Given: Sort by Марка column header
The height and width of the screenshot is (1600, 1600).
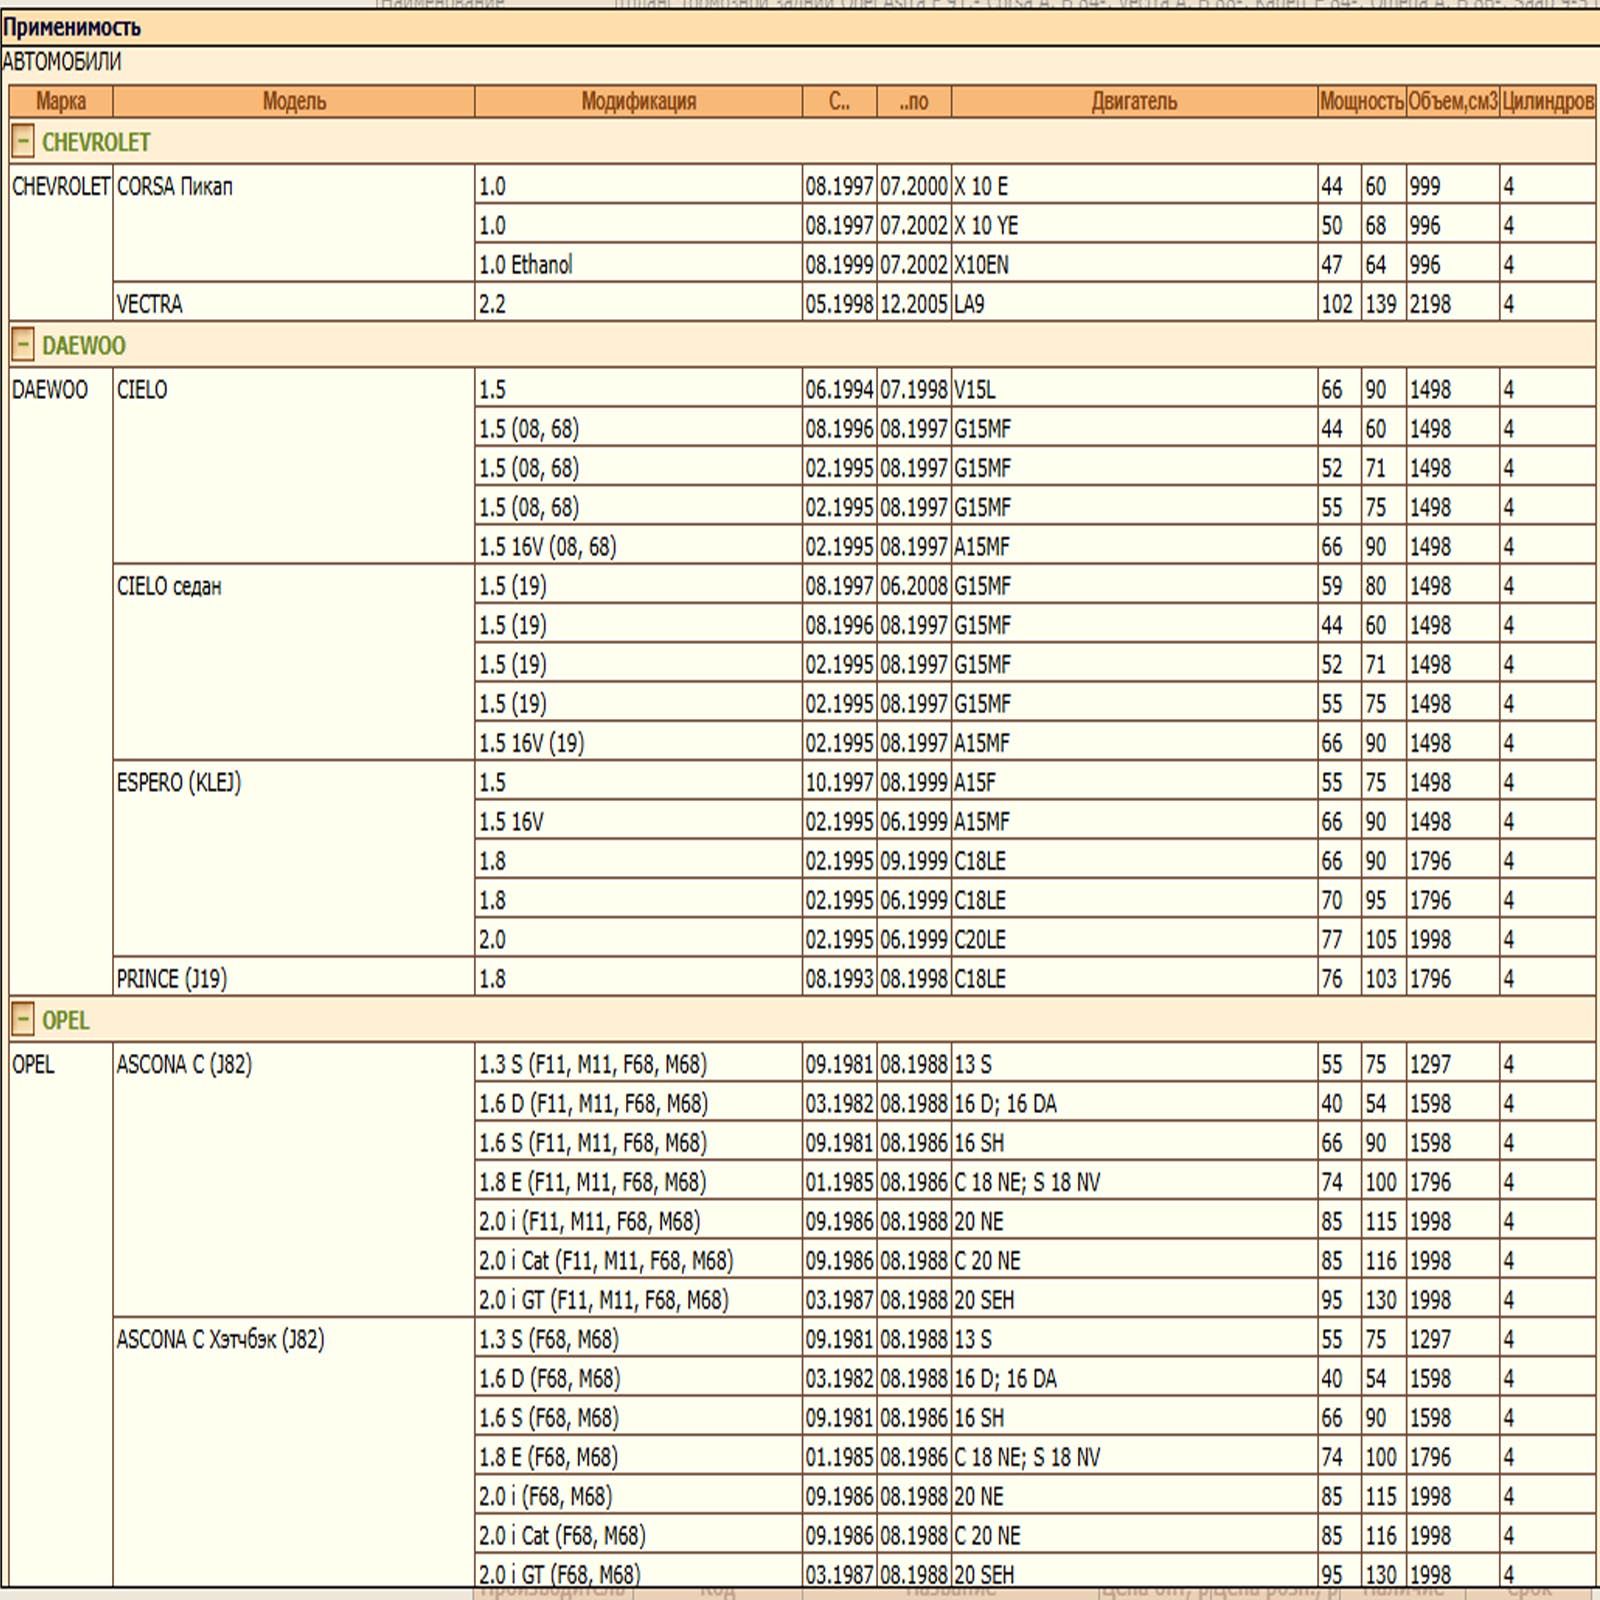Looking at the screenshot, I should (61, 101).
